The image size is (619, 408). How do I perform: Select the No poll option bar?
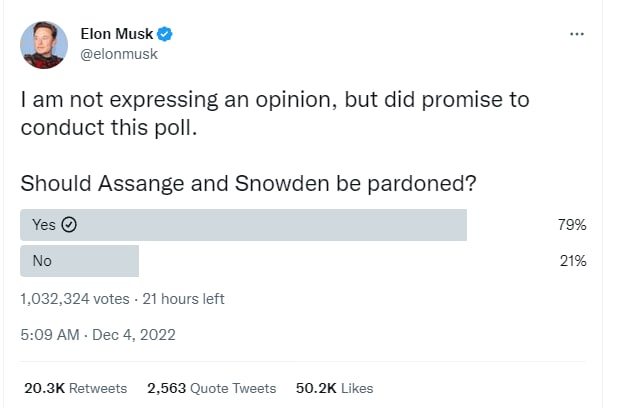click(x=79, y=261)
